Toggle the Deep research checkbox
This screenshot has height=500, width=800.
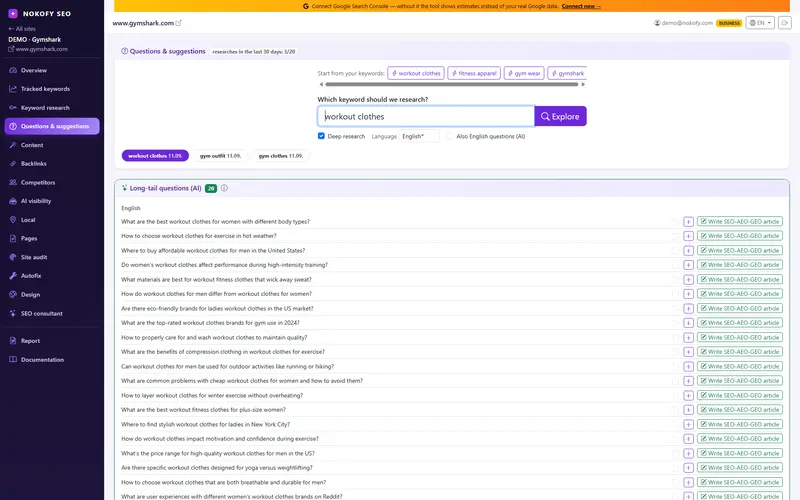click(x=321, y=136)
